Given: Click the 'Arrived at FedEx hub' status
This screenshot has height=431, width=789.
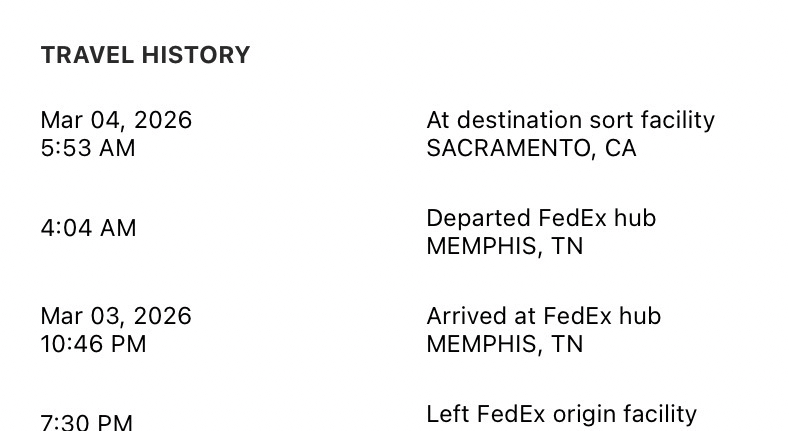Looking at the screenshot, I should [x=543, y=316].
